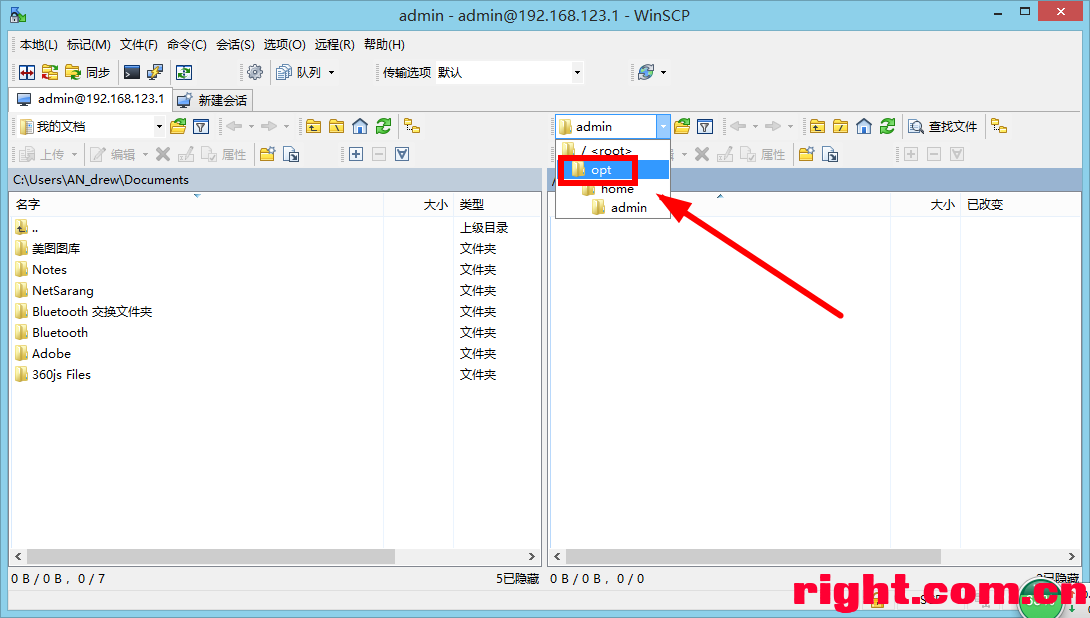Sort local files by 名字 column

(197, 204)
